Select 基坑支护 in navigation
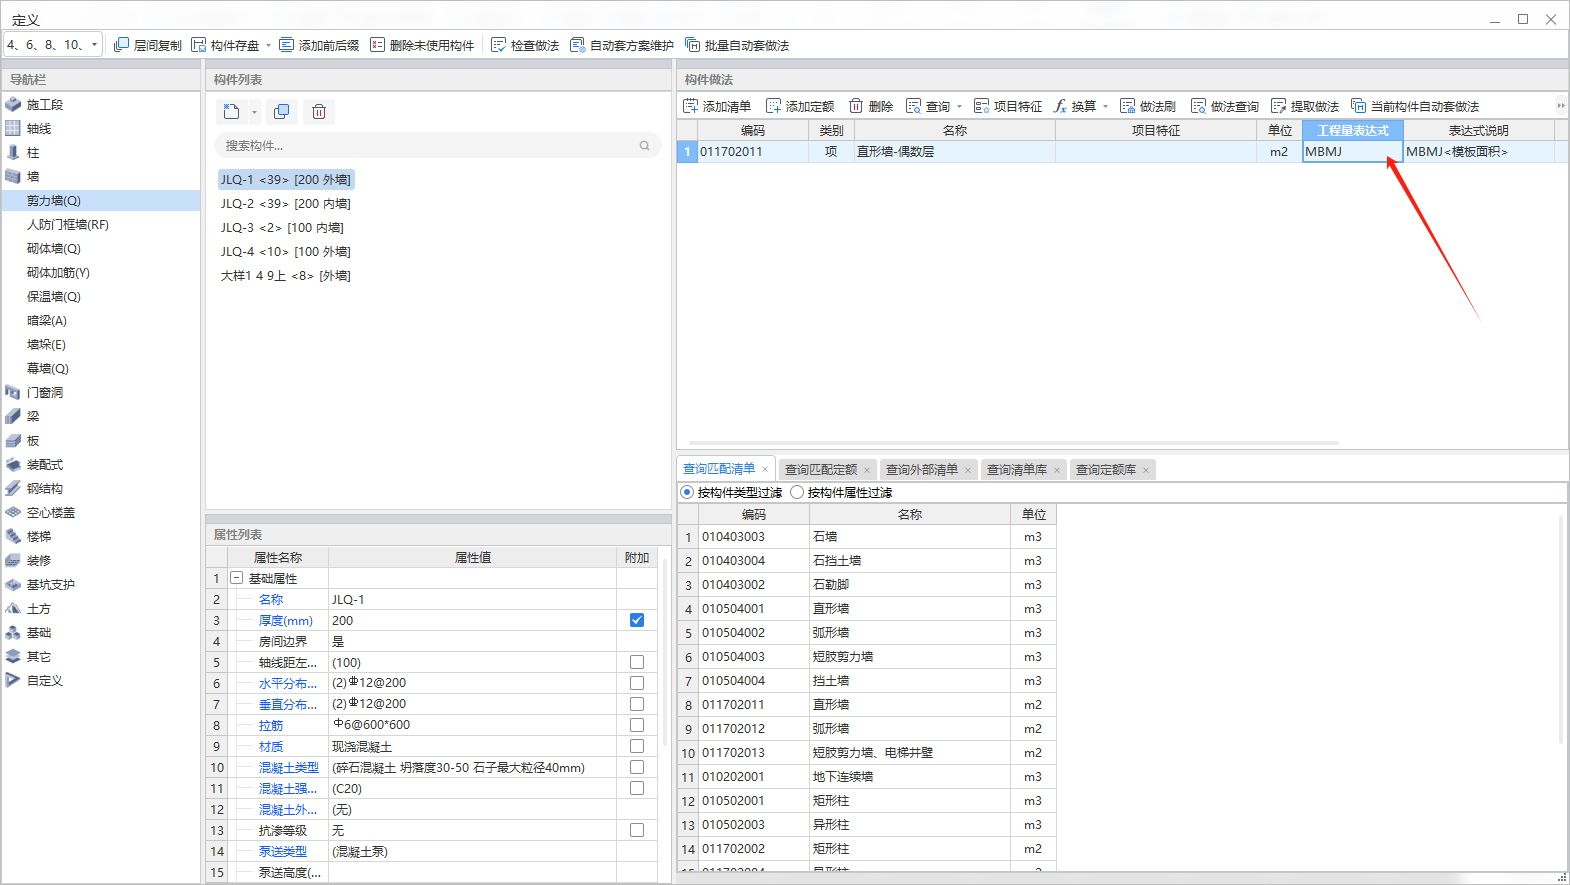 (x=51, y=584)
